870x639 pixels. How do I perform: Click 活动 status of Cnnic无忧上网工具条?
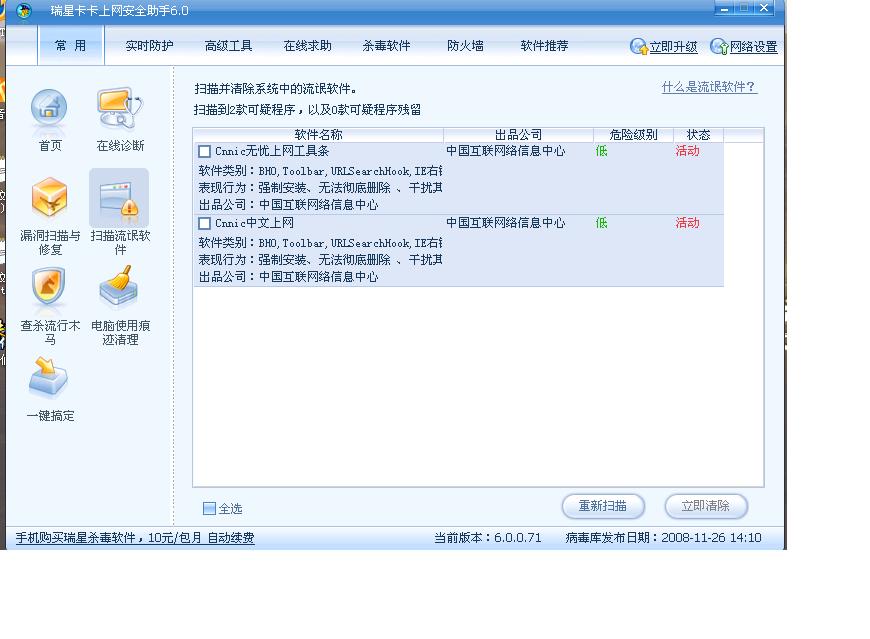click(x=687, y=151)
